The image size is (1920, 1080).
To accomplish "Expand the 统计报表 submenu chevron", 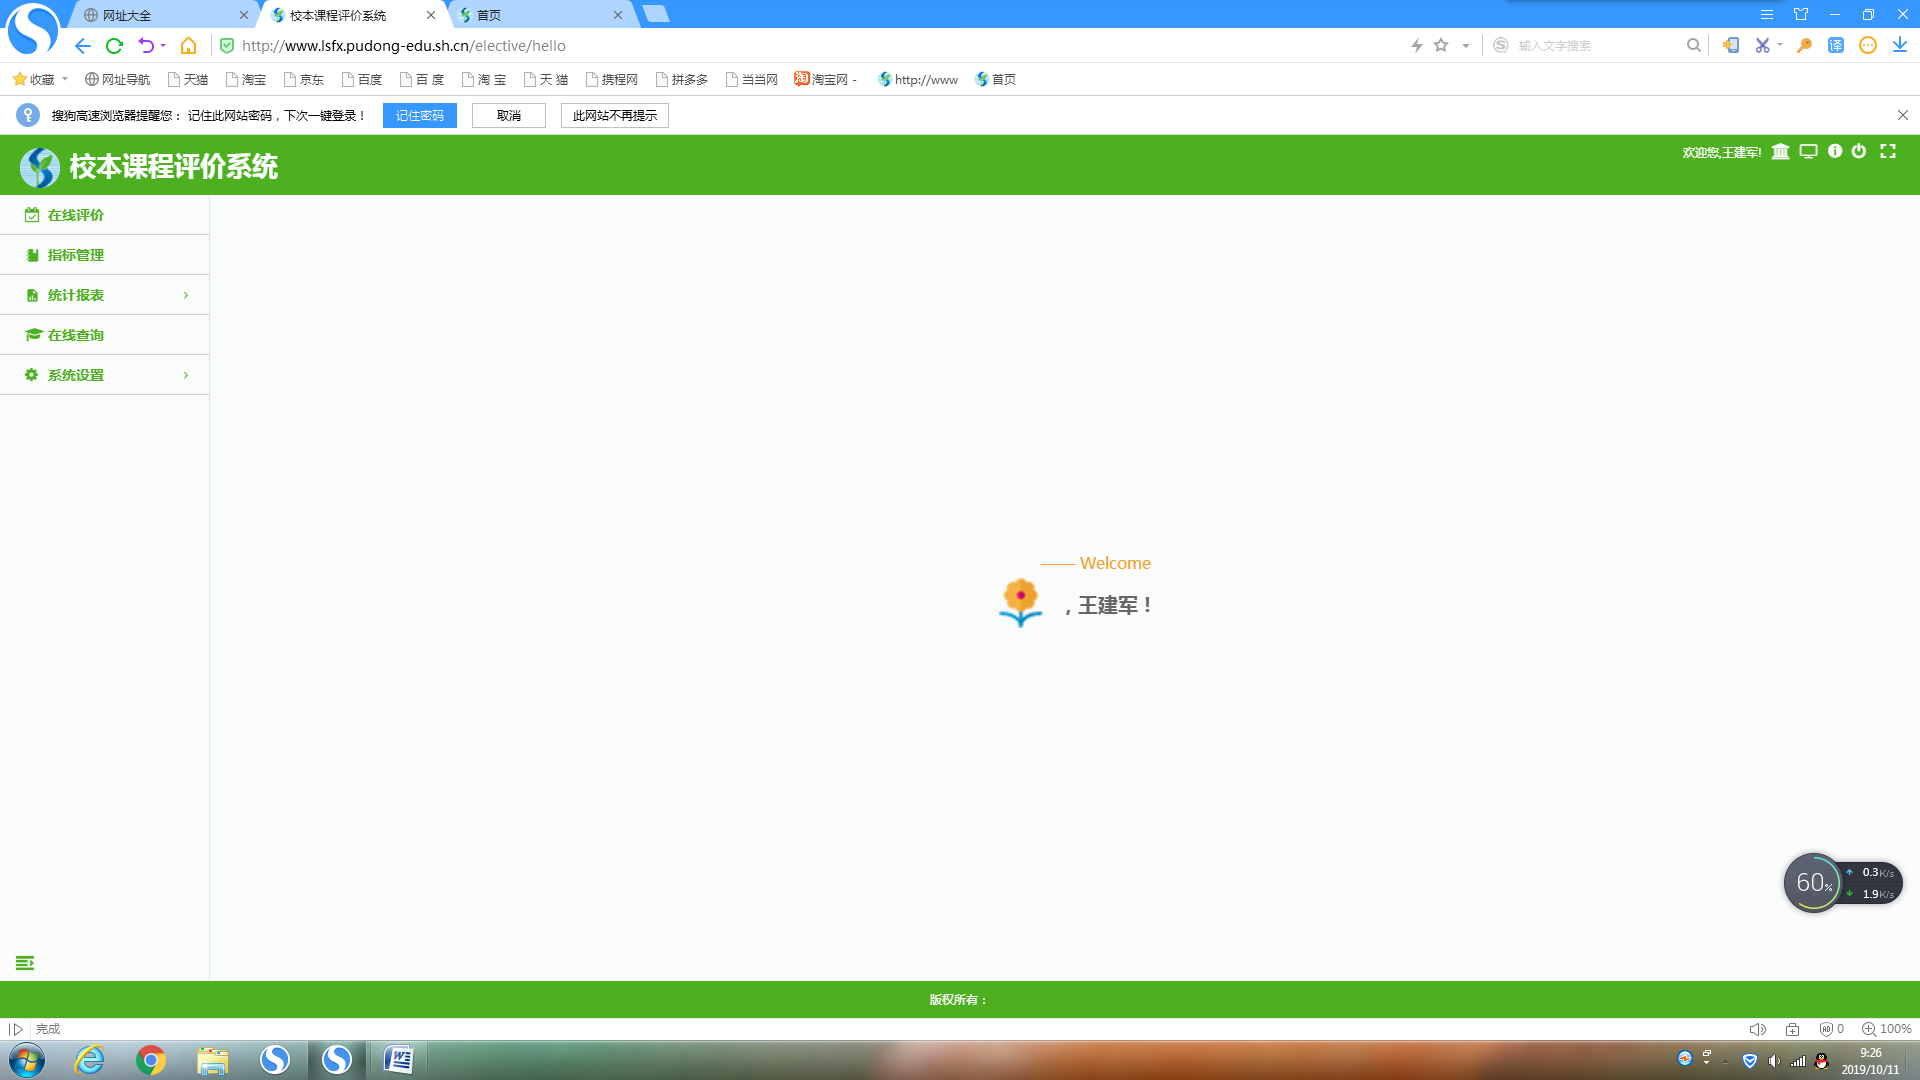I will tap(186, 295).
